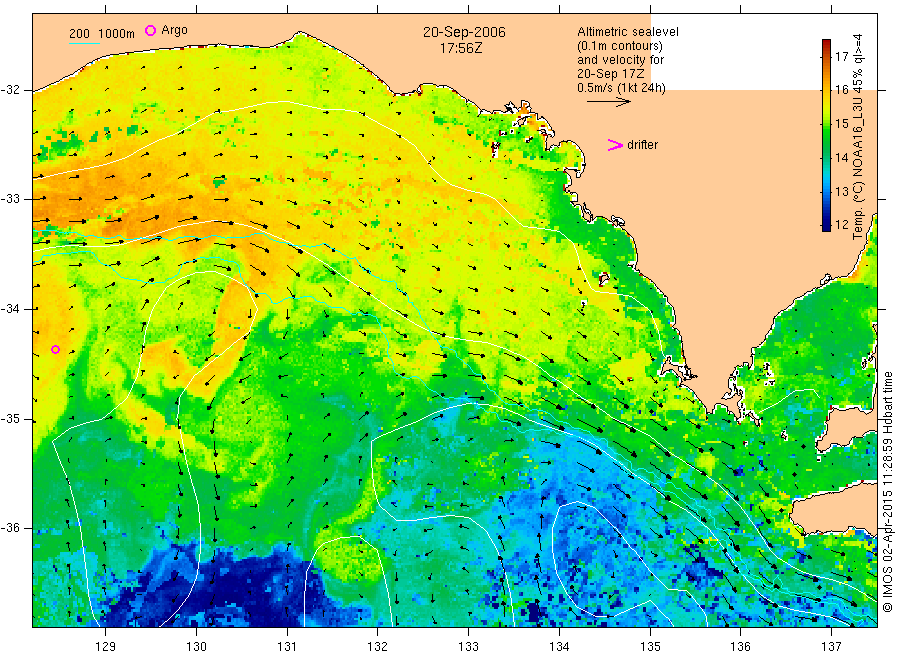
Task: Click the date "20-Sep-2006"
Action: point(464,32)
